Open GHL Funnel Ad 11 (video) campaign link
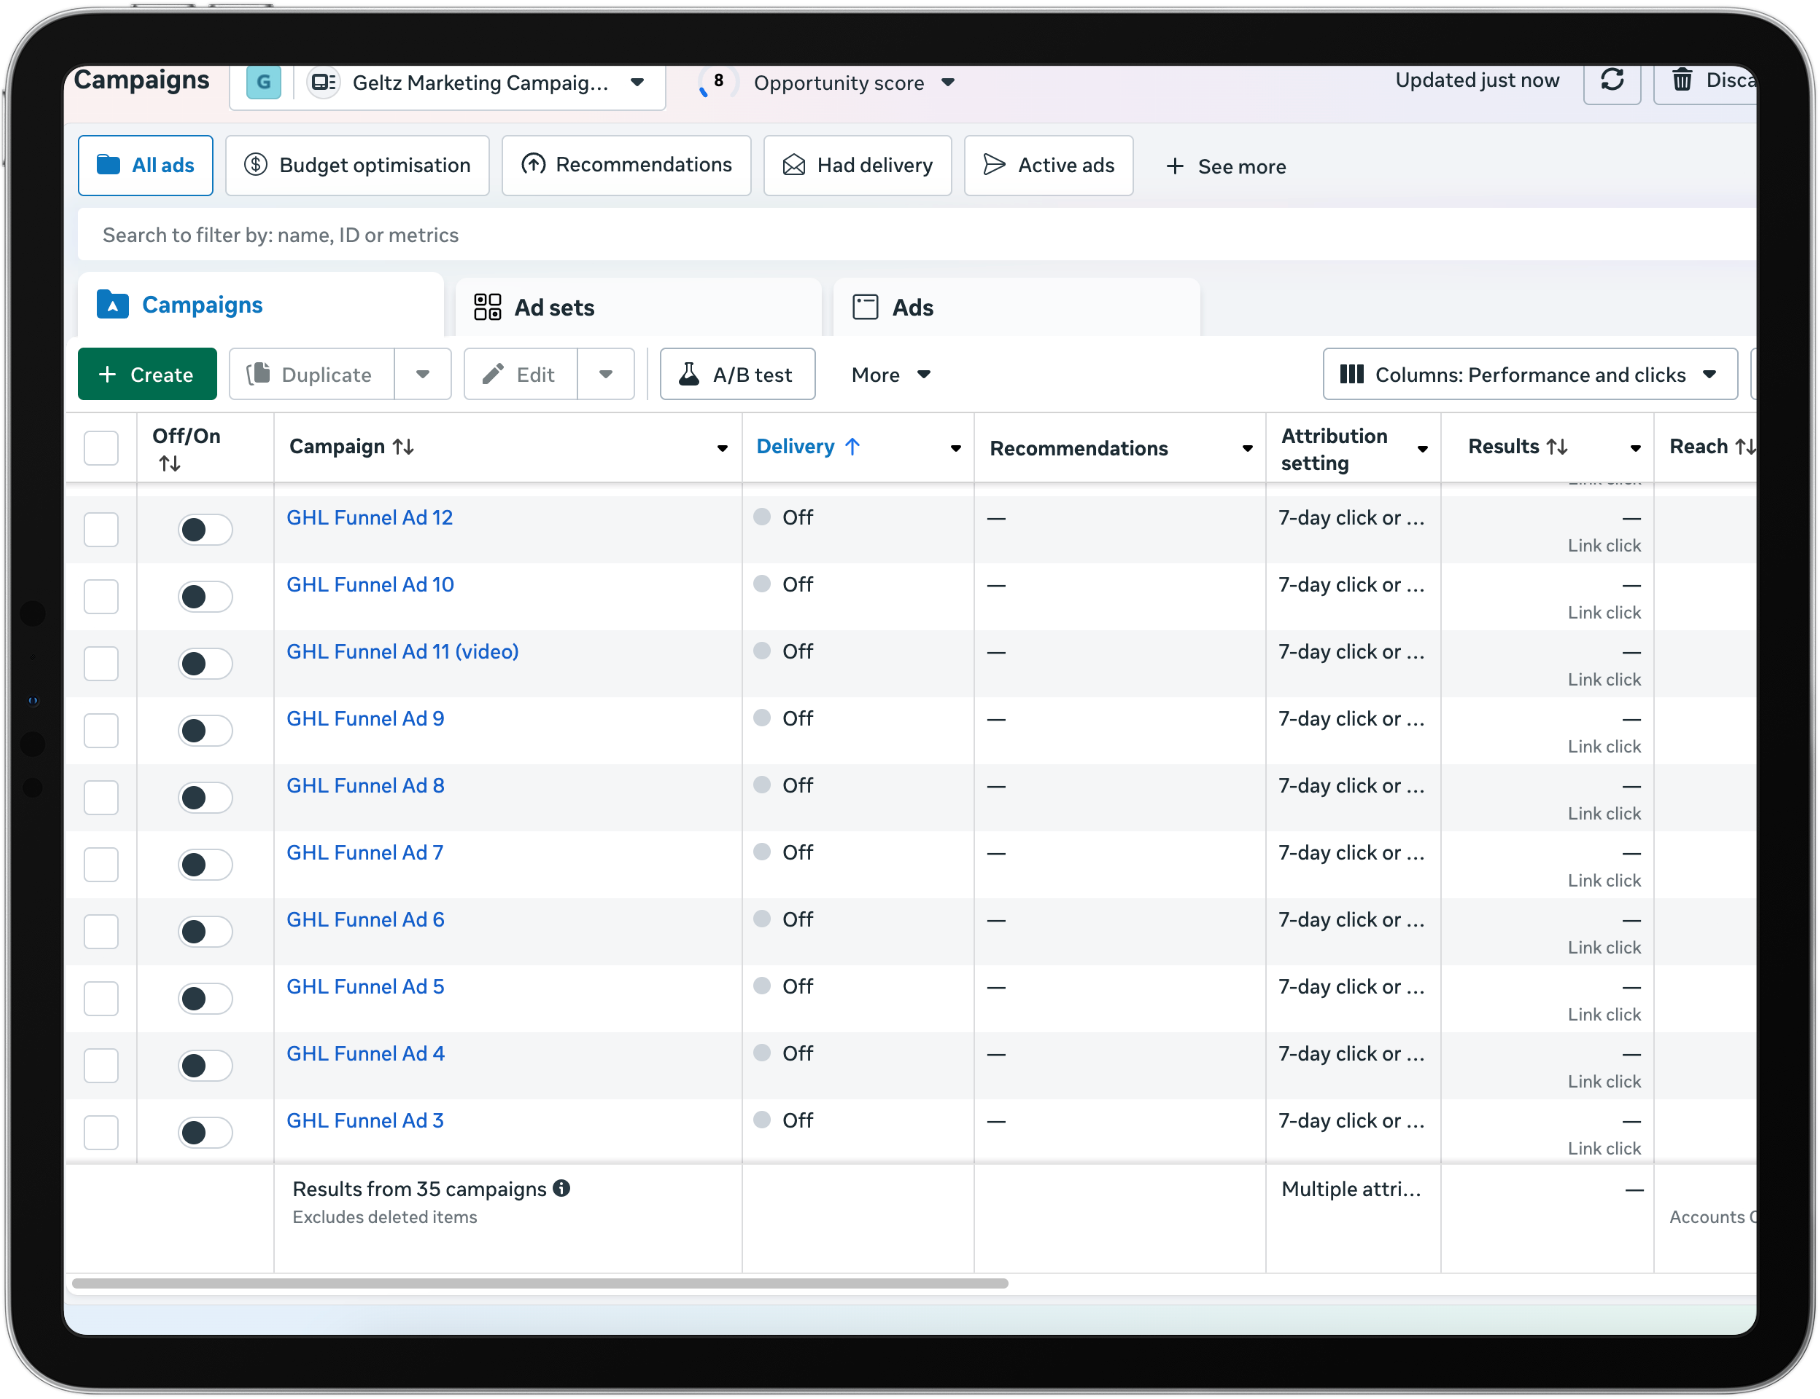 (402, 652)
